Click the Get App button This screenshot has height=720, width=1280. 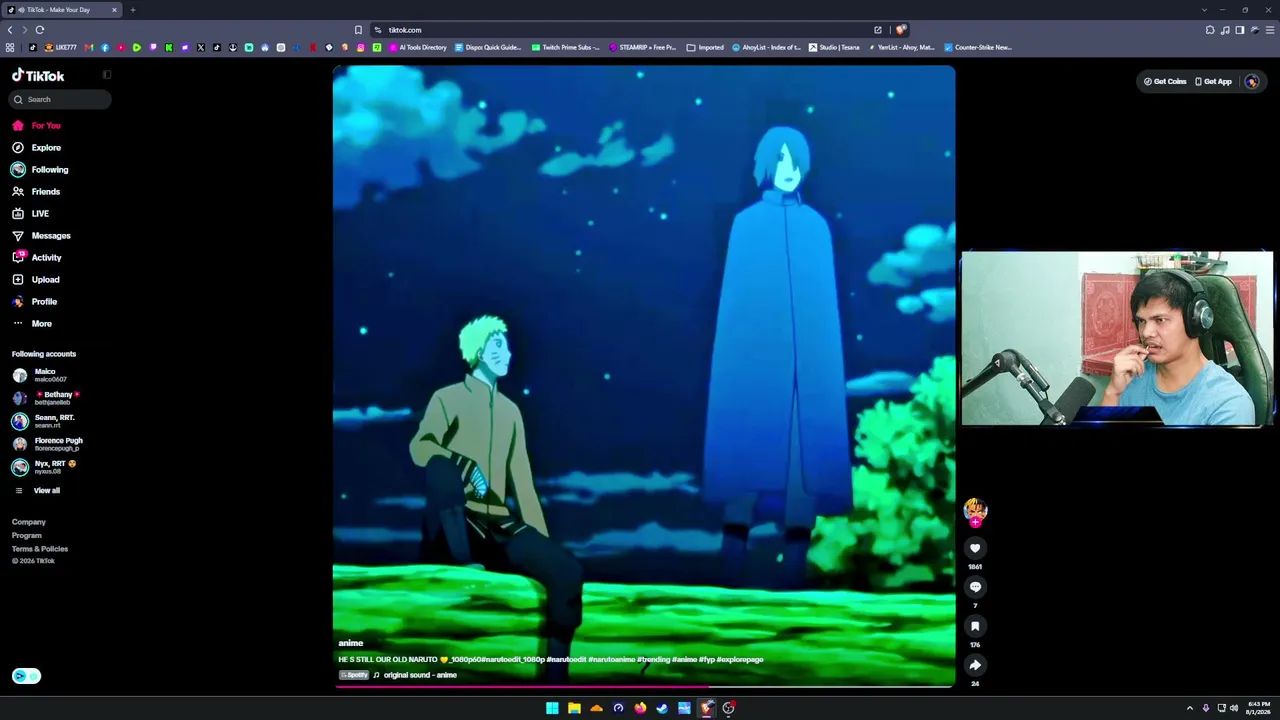(x=1213, y=82)
